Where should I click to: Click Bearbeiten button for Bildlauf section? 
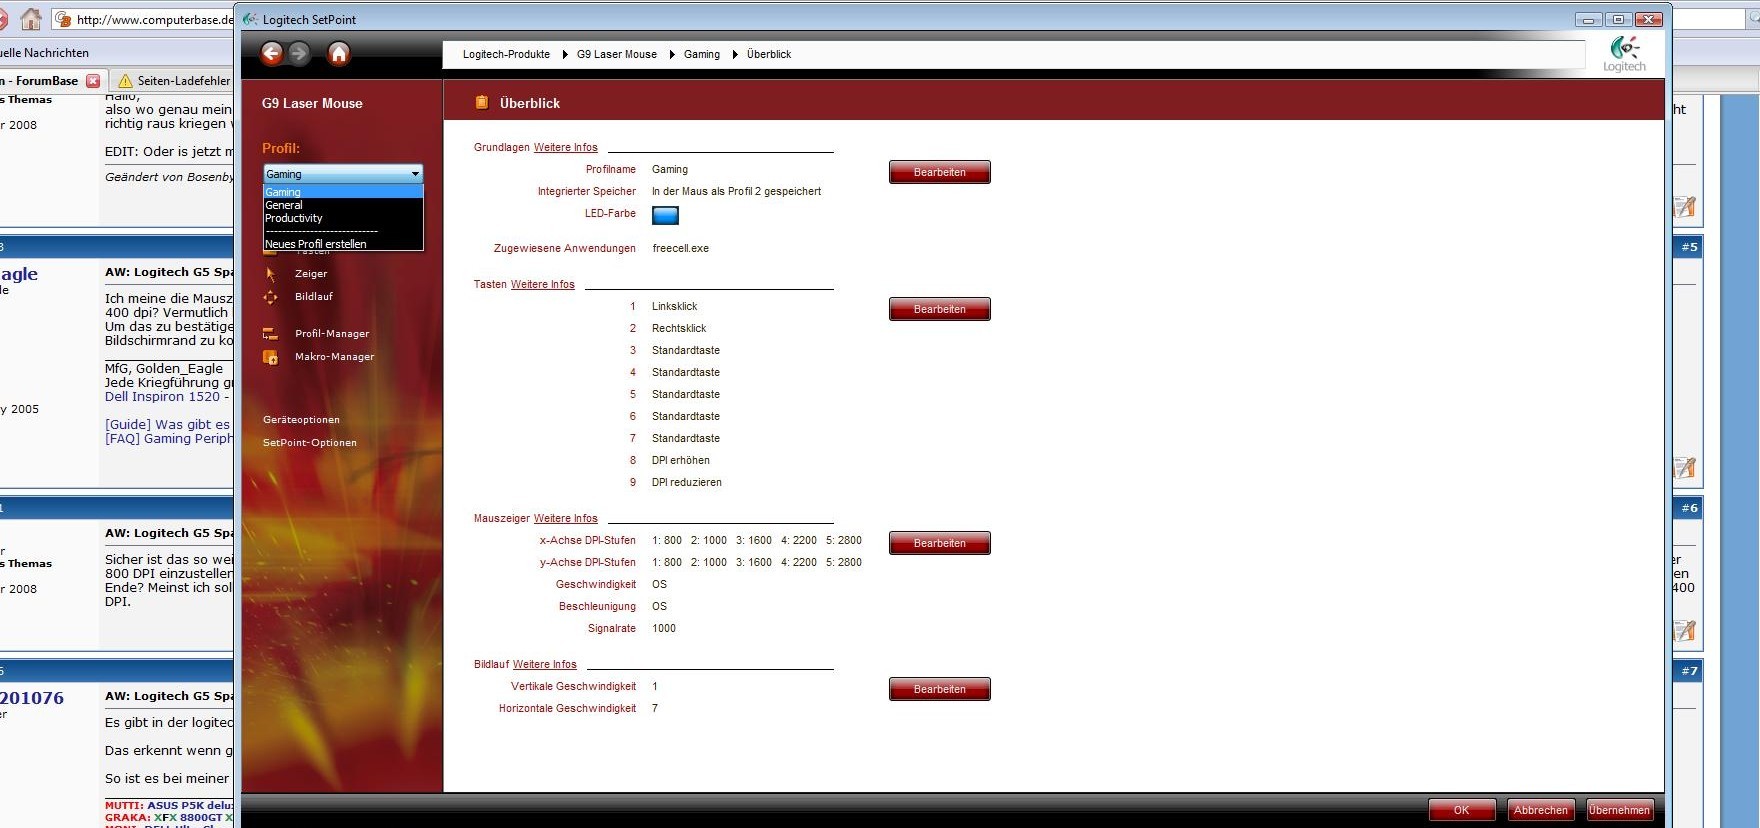click(940, 689)
